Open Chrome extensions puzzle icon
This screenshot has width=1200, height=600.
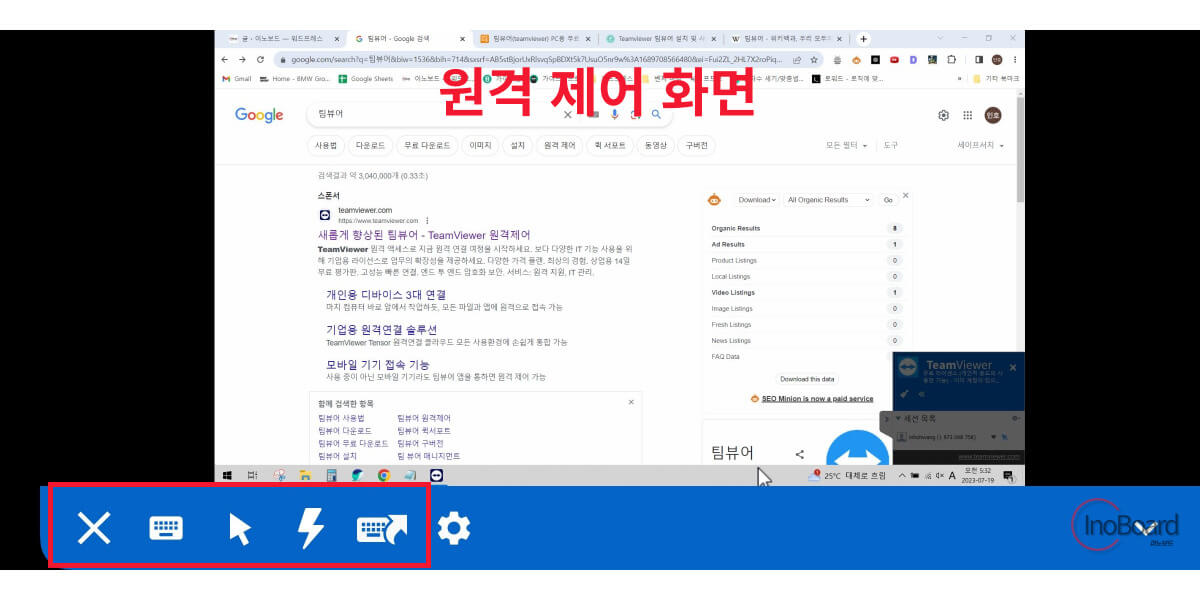(x=951, y=59)
